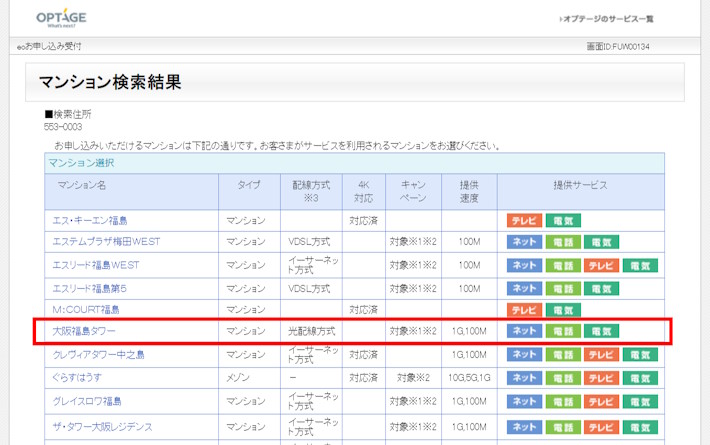Click the OPTAGE logo
The height and width of the screenshot is (445, 710).
(x=61, y=18)
